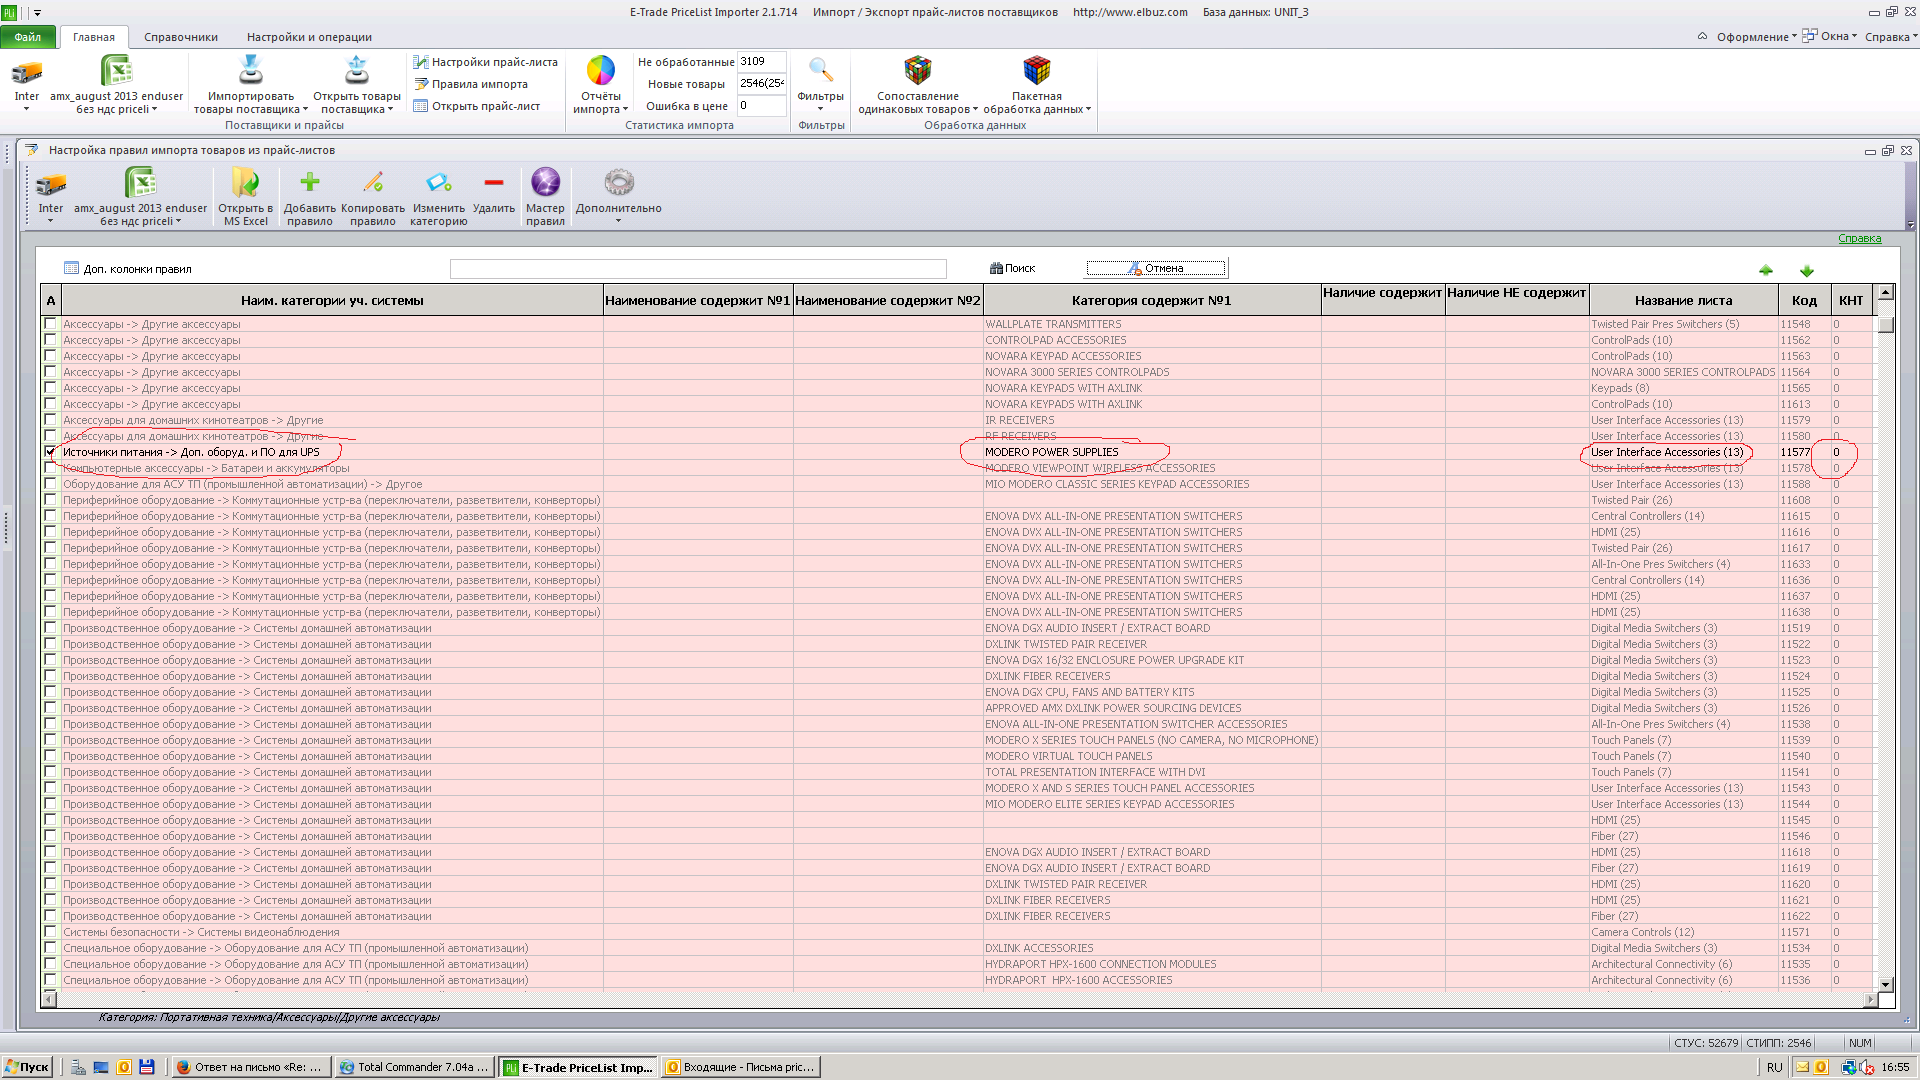Expand Inter dropdown arrow in rules toolbar

51,221
